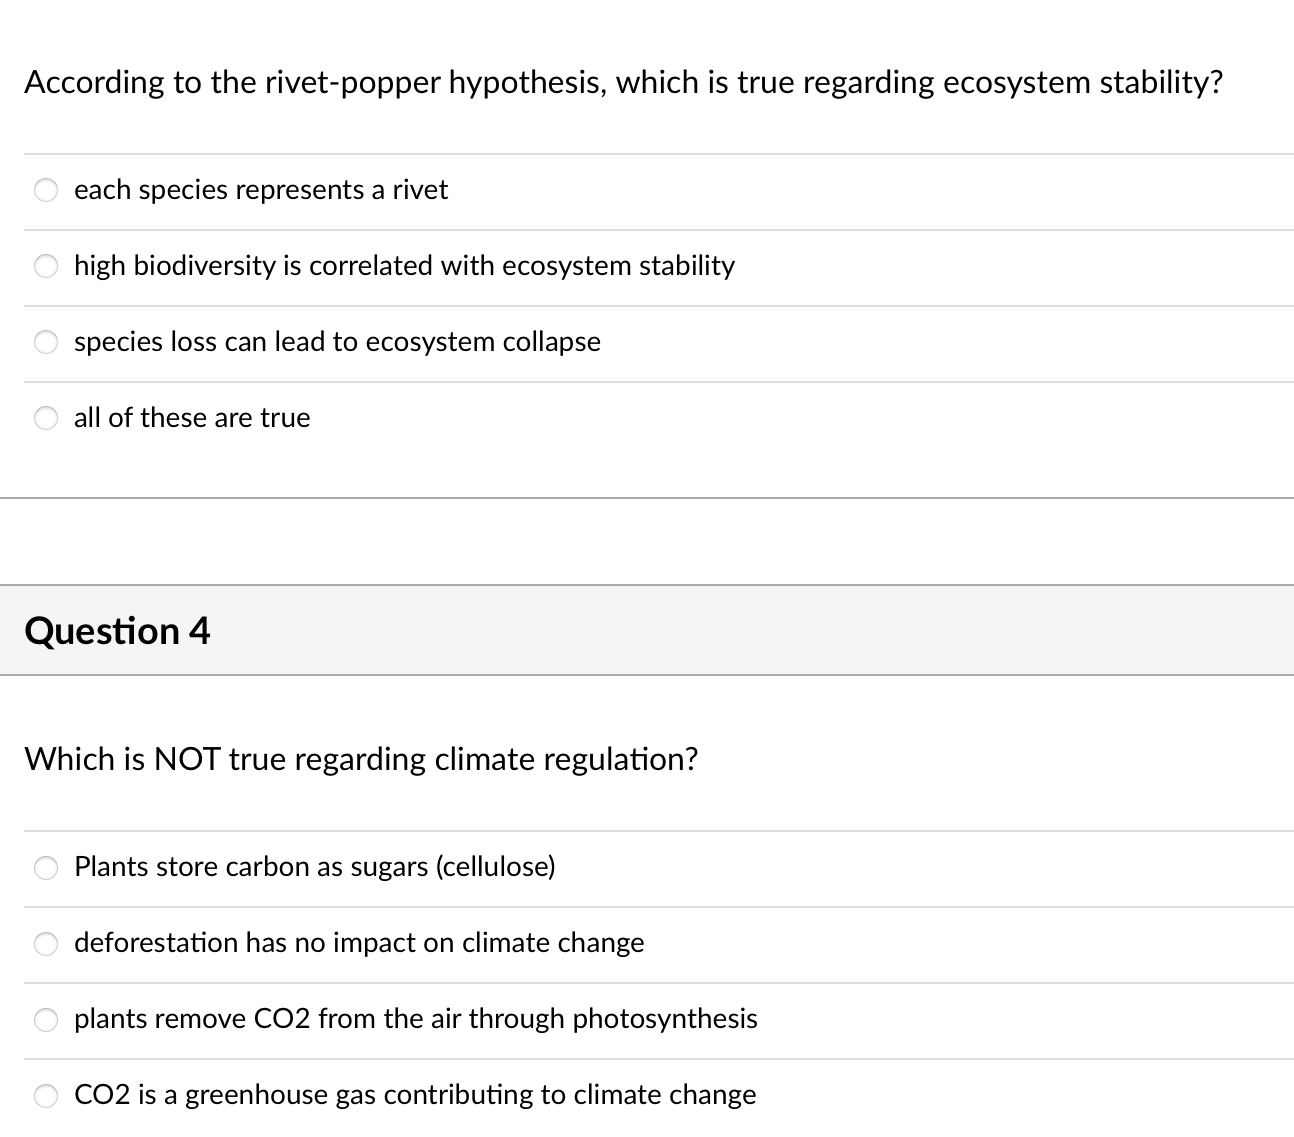Click answer text 'species loss can lead to ecosystem collapse'
This screenshot has width=1294, height=1137.
(x=337, y=342)
